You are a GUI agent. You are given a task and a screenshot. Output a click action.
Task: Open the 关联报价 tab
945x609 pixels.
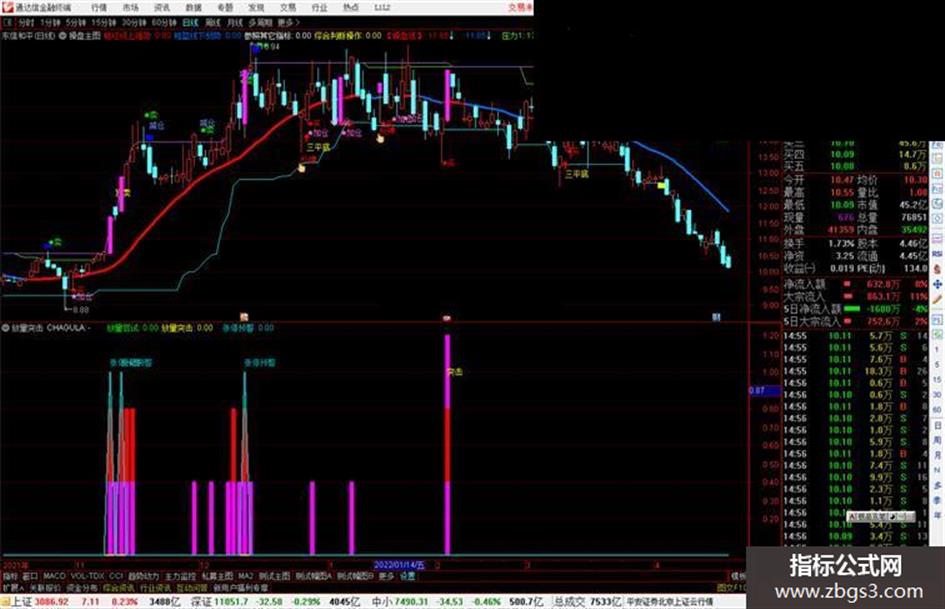point(45,587)
